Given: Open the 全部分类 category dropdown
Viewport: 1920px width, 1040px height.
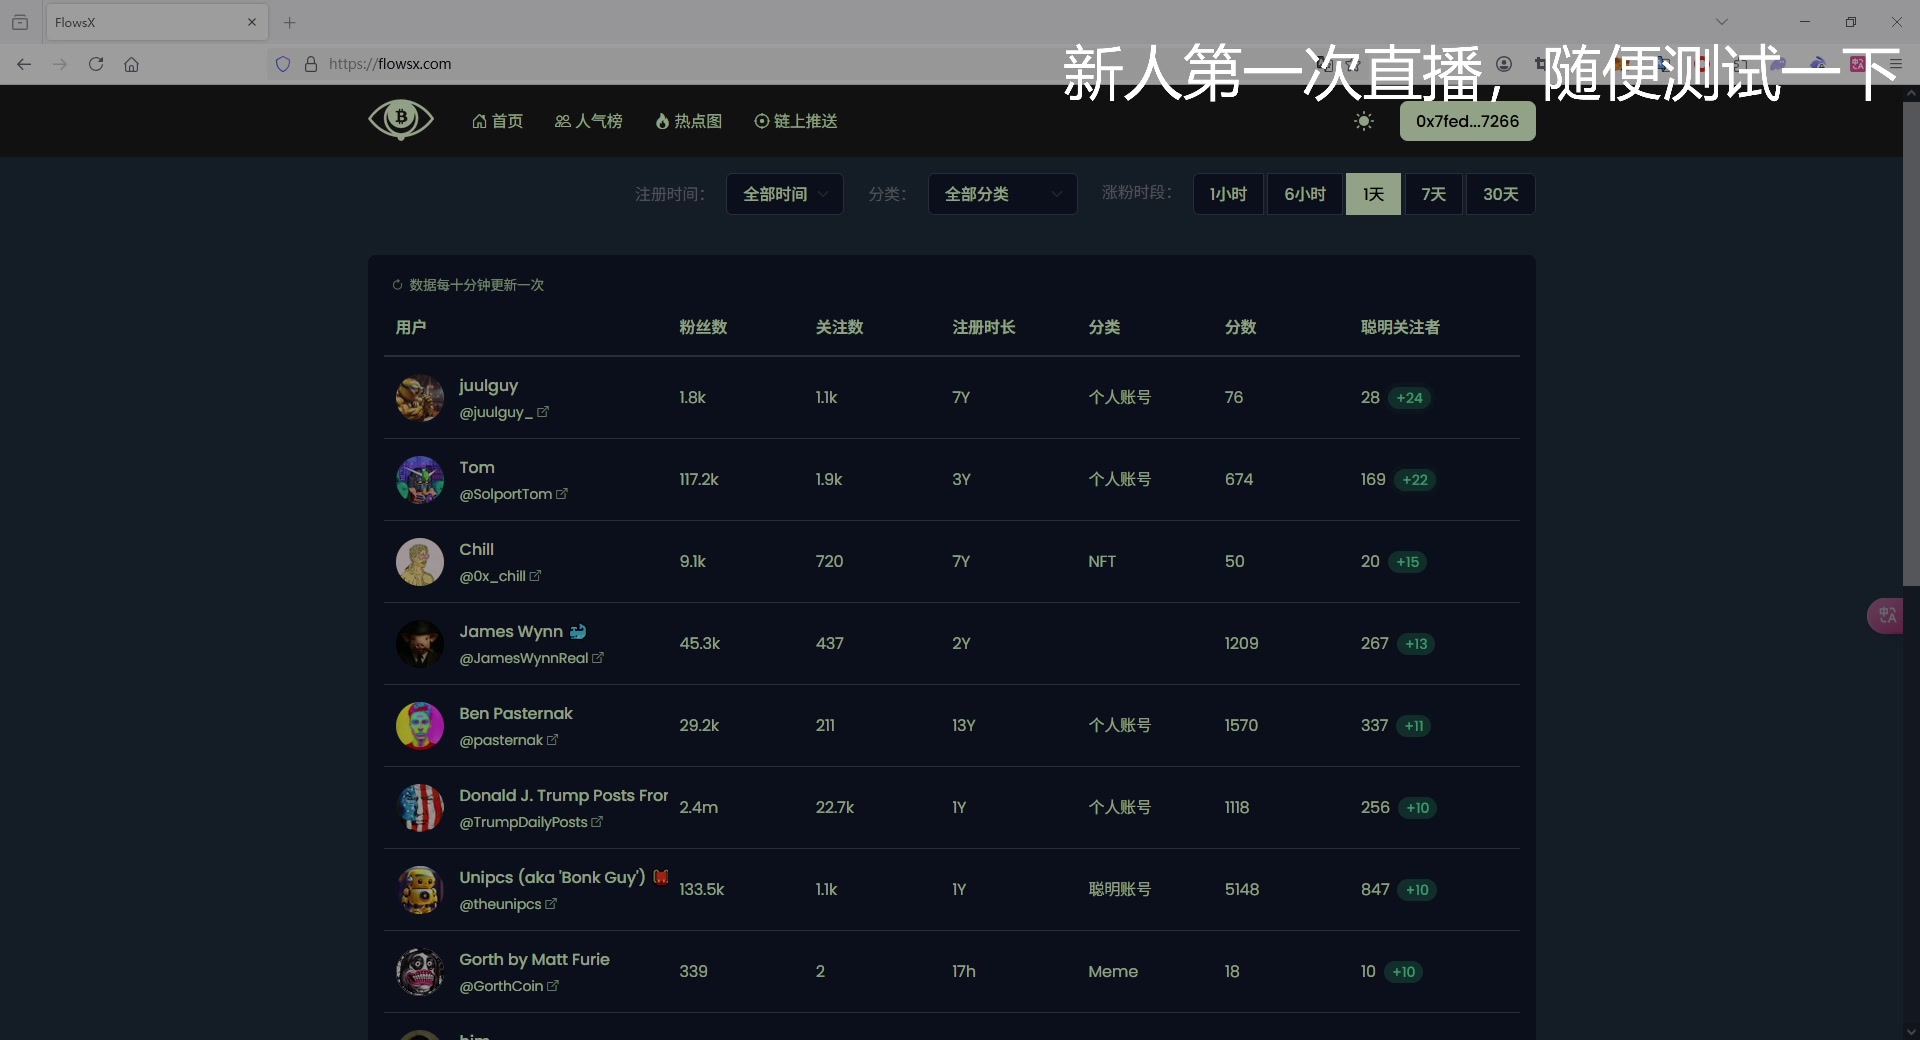Looking at the screenshot, I should click(1002, 194).
